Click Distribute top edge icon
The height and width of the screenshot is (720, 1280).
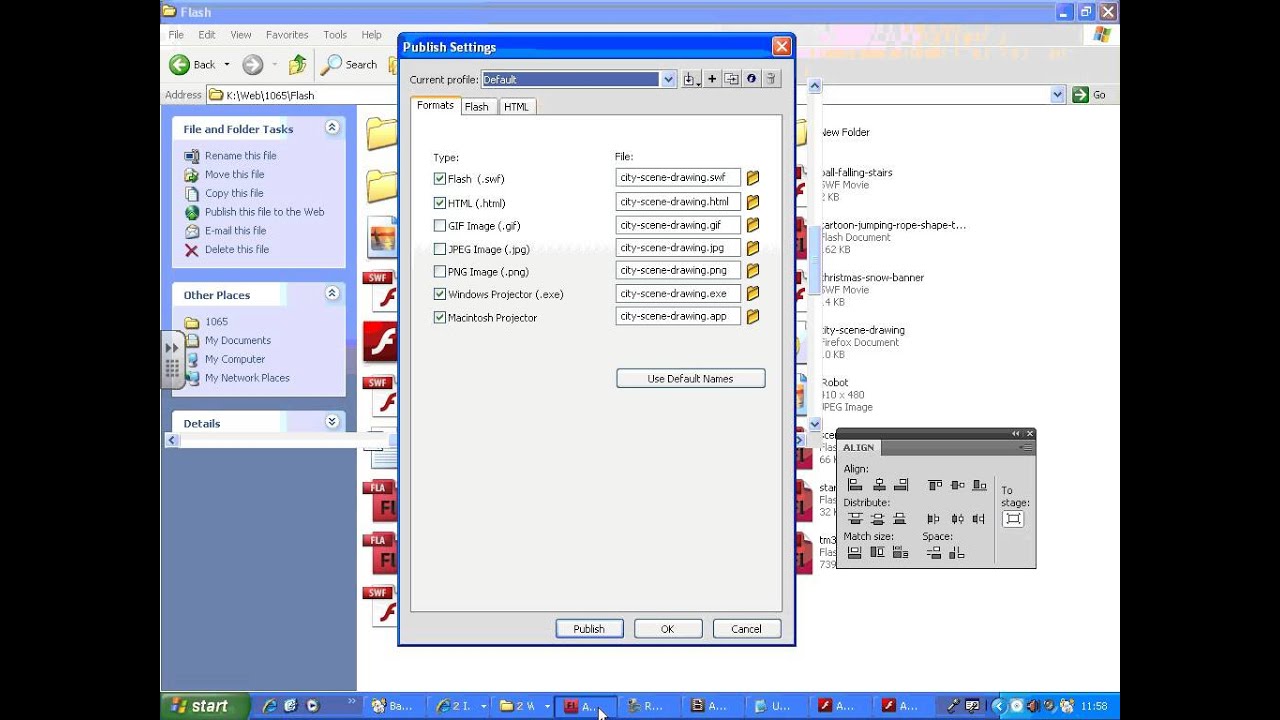[855, 519]
